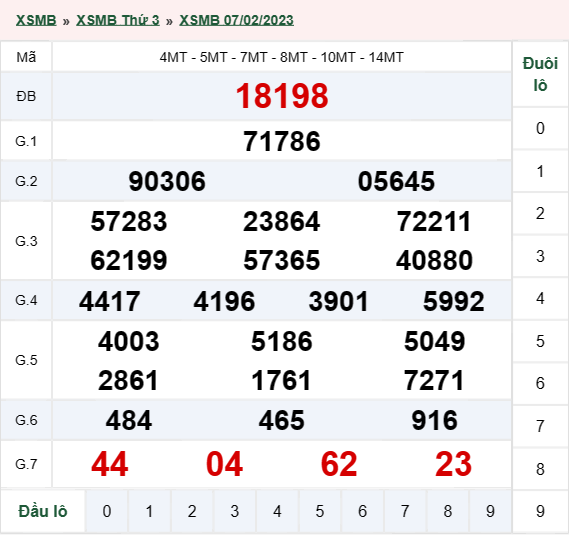Select Đầu lô digit 5
This screenshot has width=569, height=535.
coord(320,511)
